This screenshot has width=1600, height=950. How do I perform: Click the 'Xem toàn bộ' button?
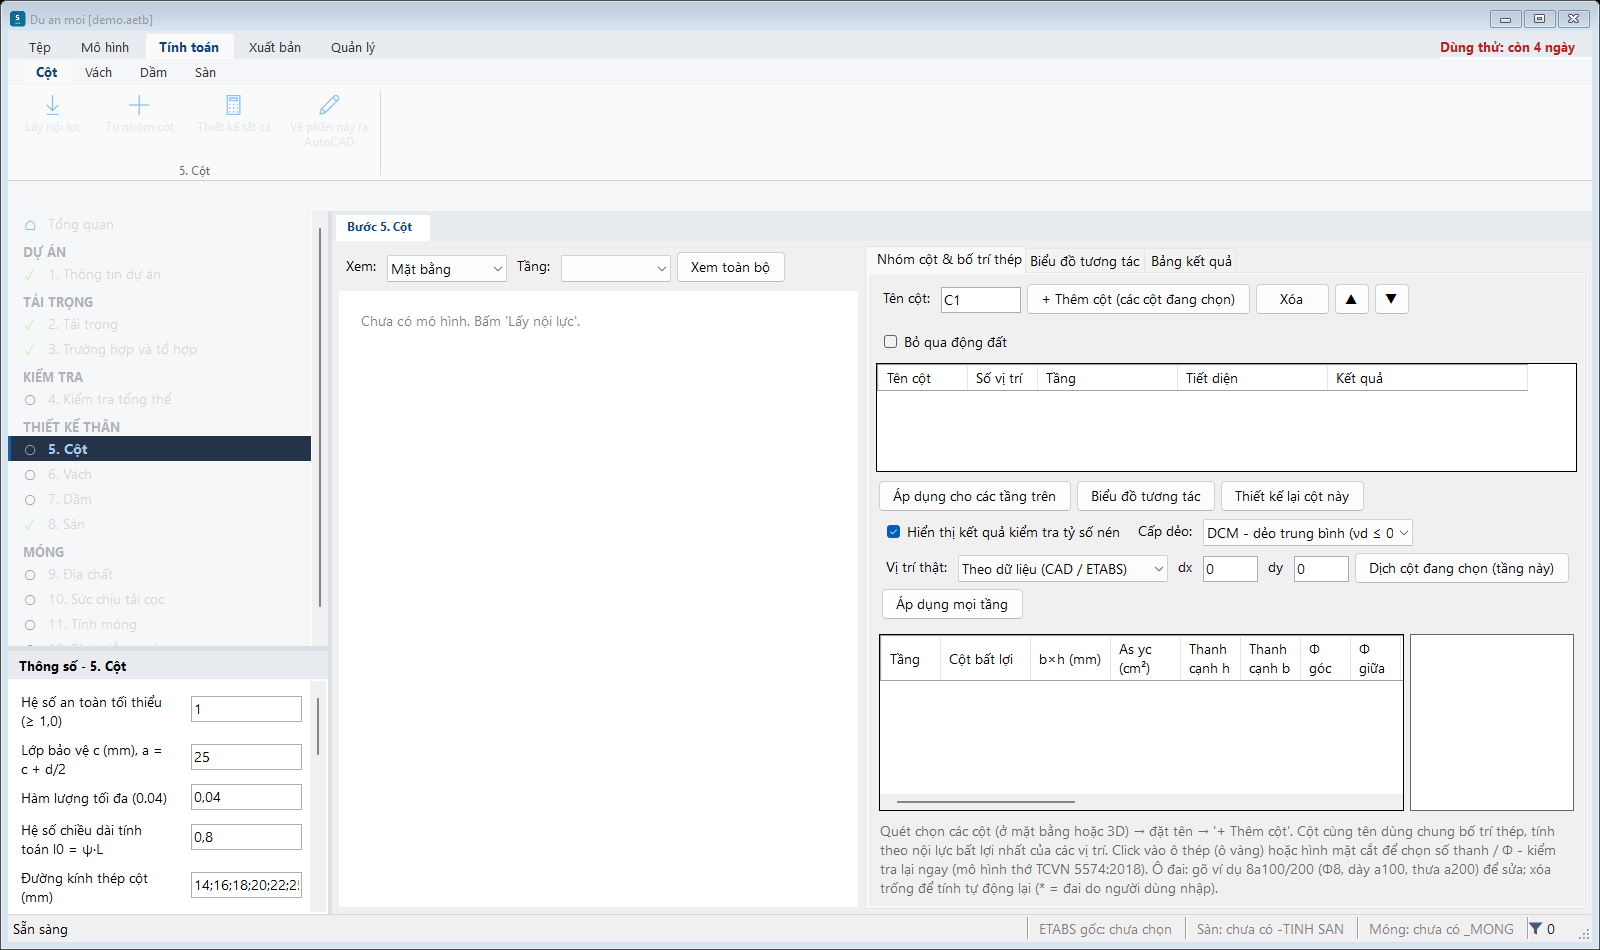(730, 267)
